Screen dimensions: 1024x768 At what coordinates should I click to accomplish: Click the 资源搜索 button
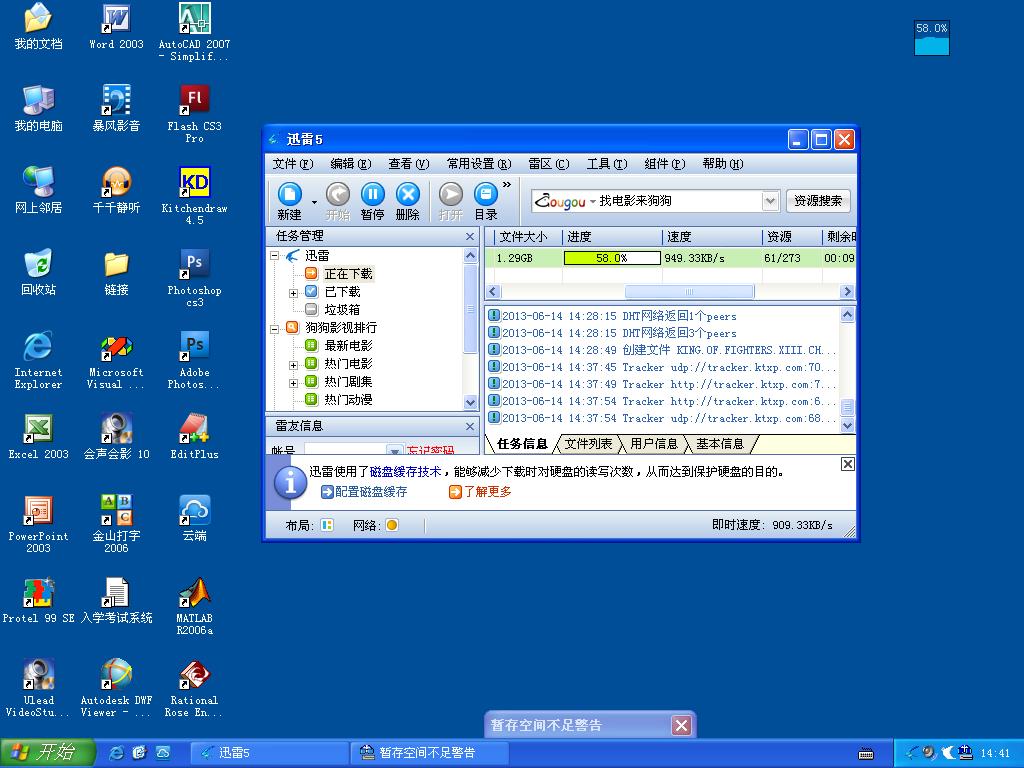[818, 201]
